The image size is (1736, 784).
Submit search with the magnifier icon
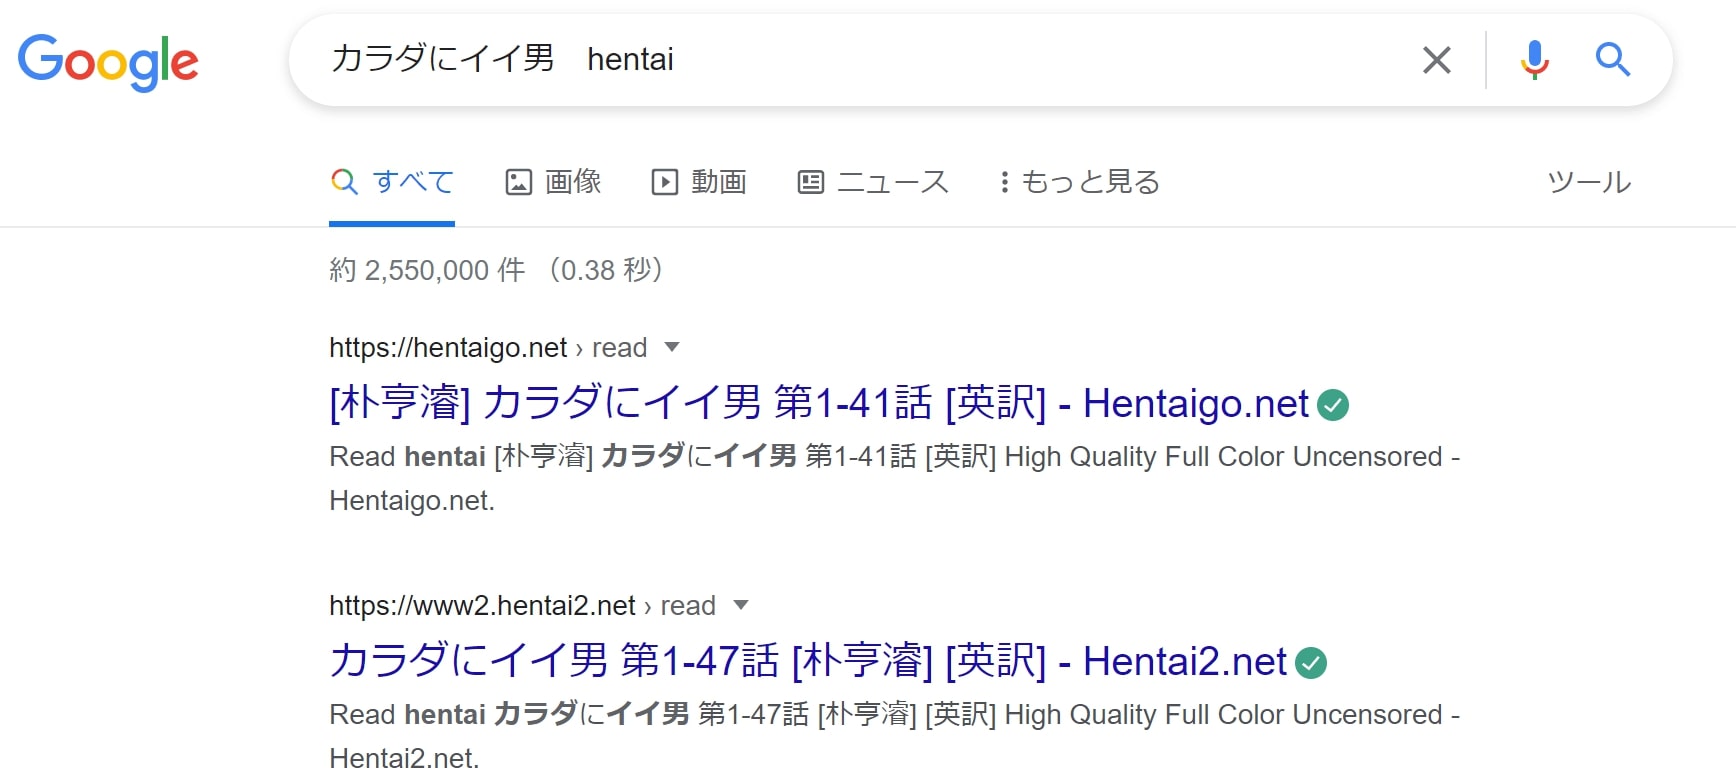pos(1612,60)
